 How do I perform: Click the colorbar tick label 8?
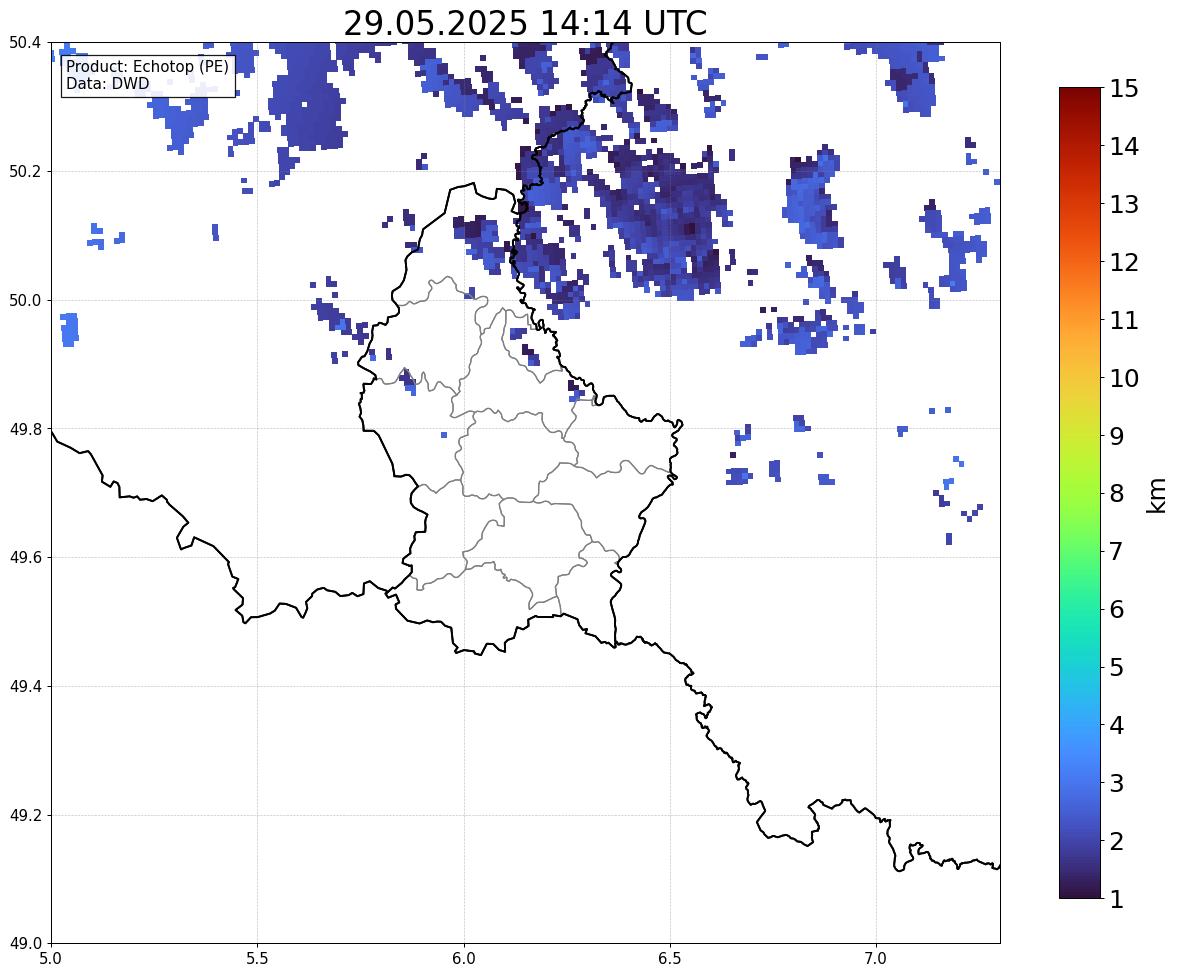click(1117, 494)
